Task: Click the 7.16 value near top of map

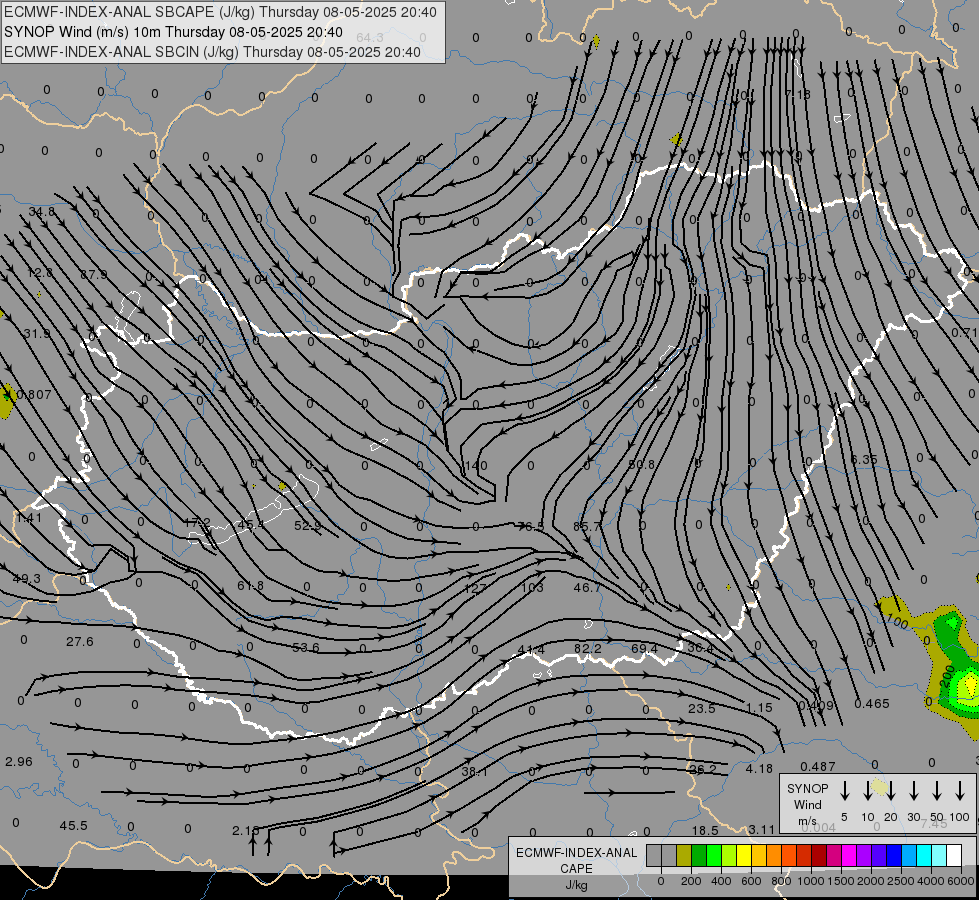Action: click(x=797, y=94)
